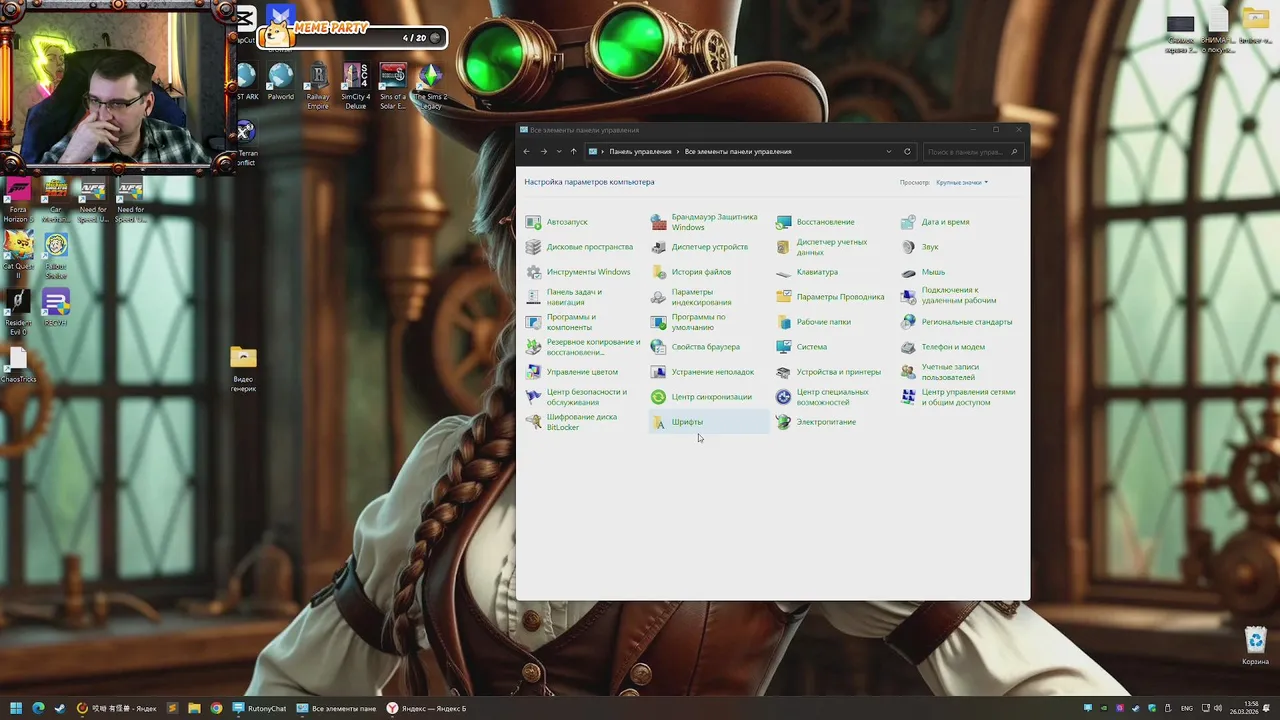The image size is (1280, 720).
Task: Open Устранение неполадок item
Action: pyautogui.click(x=703, y=372)
